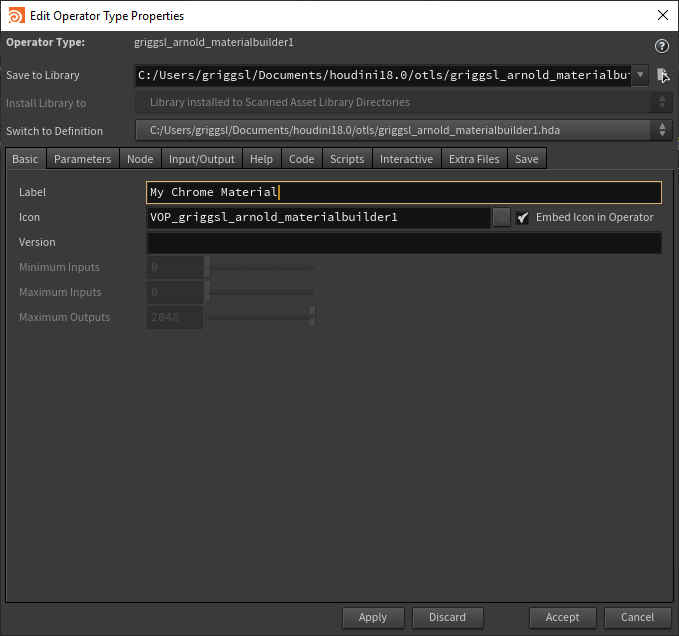Close the Edit Operator Type Properties window
679x636 pixels.
663,15
